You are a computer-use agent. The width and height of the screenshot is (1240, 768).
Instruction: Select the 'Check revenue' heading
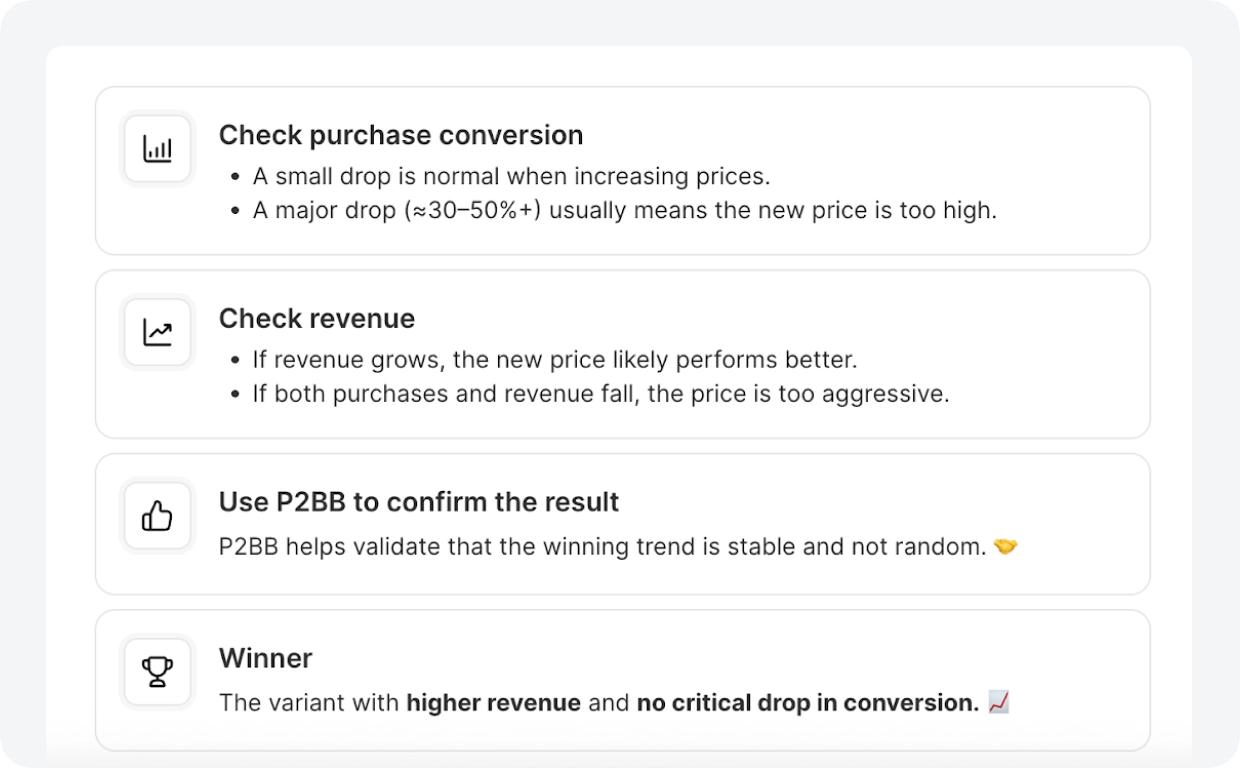coord(316,318)
